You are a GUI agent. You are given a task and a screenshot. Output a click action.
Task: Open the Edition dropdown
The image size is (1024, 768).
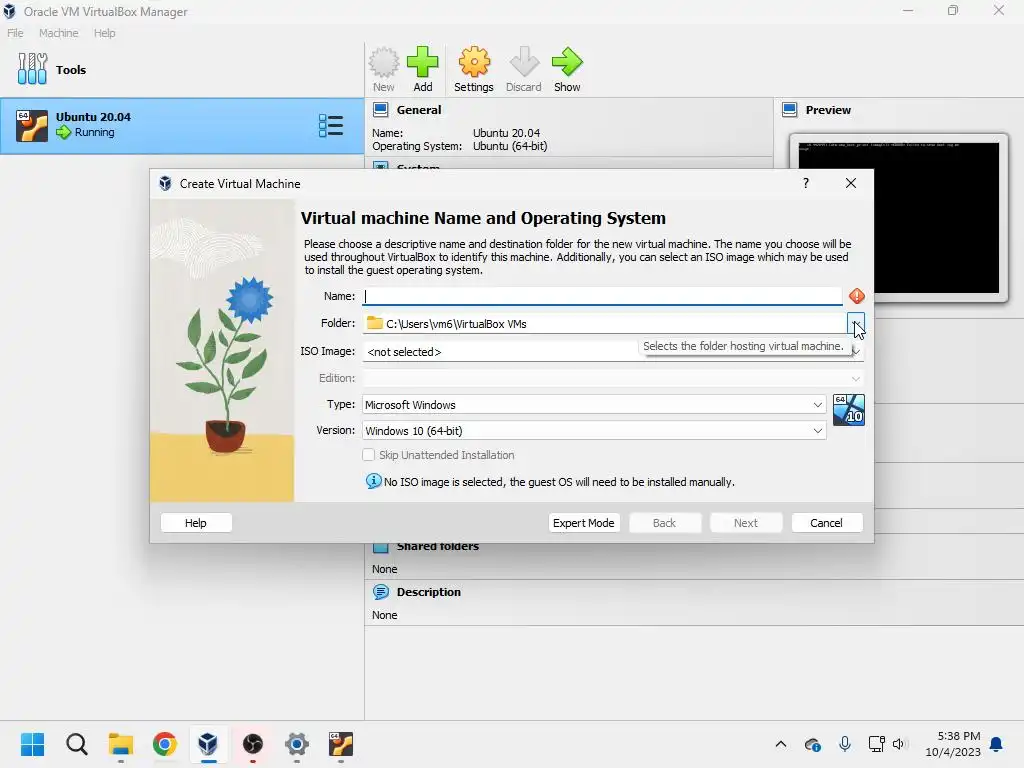point(856,378)
